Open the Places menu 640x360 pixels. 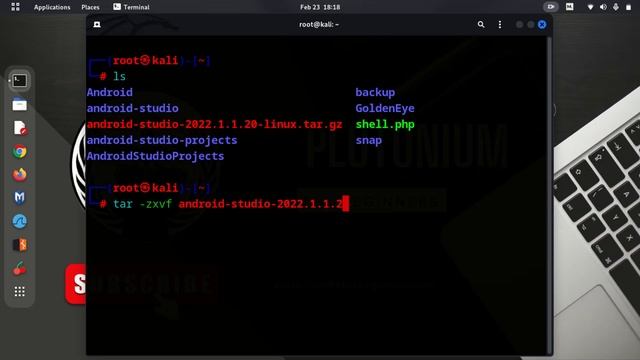click(90, 7)
